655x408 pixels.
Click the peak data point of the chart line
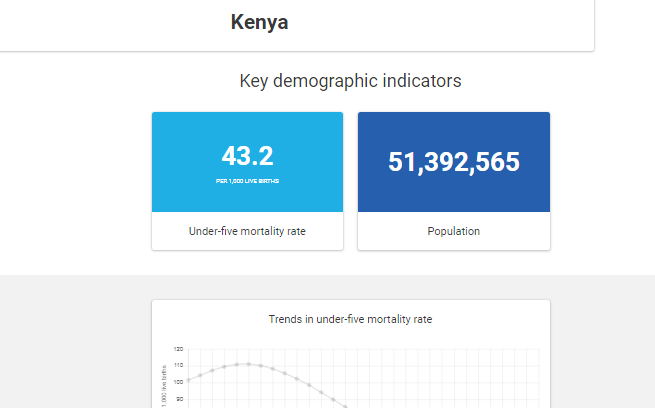(x=248, y=364)
